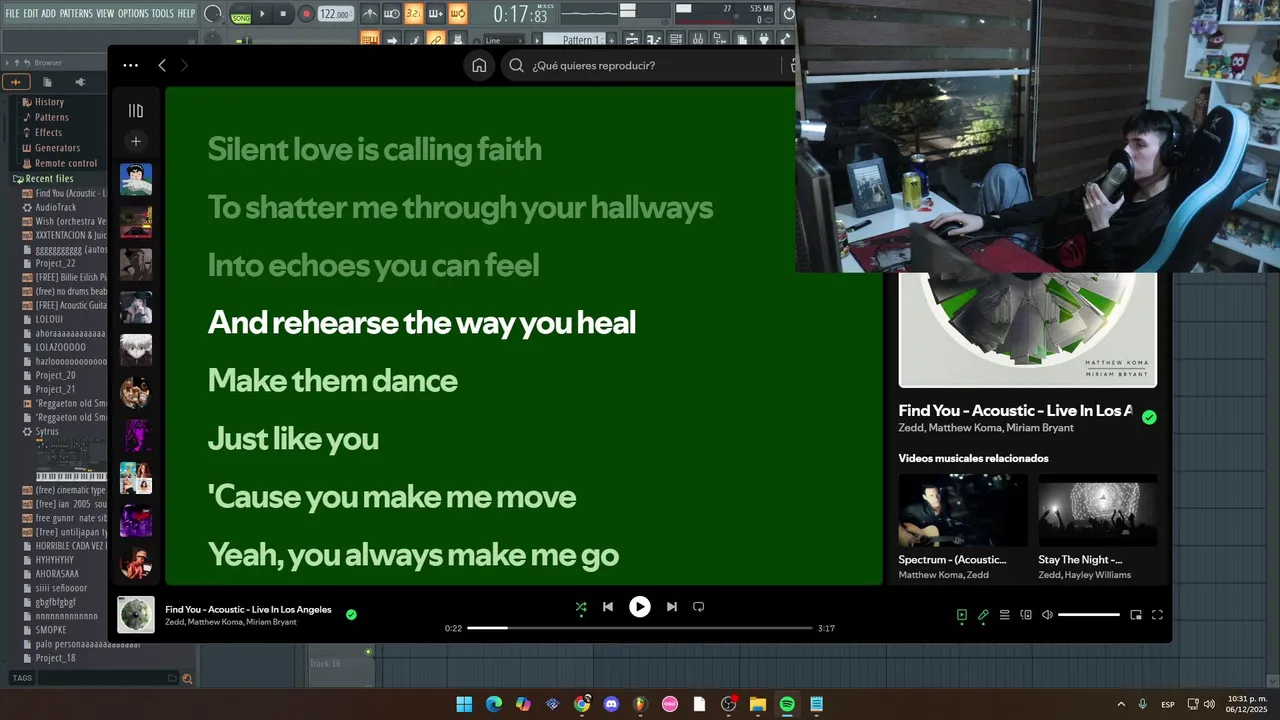The height and width of the screenshot is (720, 1280).
Task: Open the Spectrum (Acoustic) music video thumbnail
Action: (963, 510)
